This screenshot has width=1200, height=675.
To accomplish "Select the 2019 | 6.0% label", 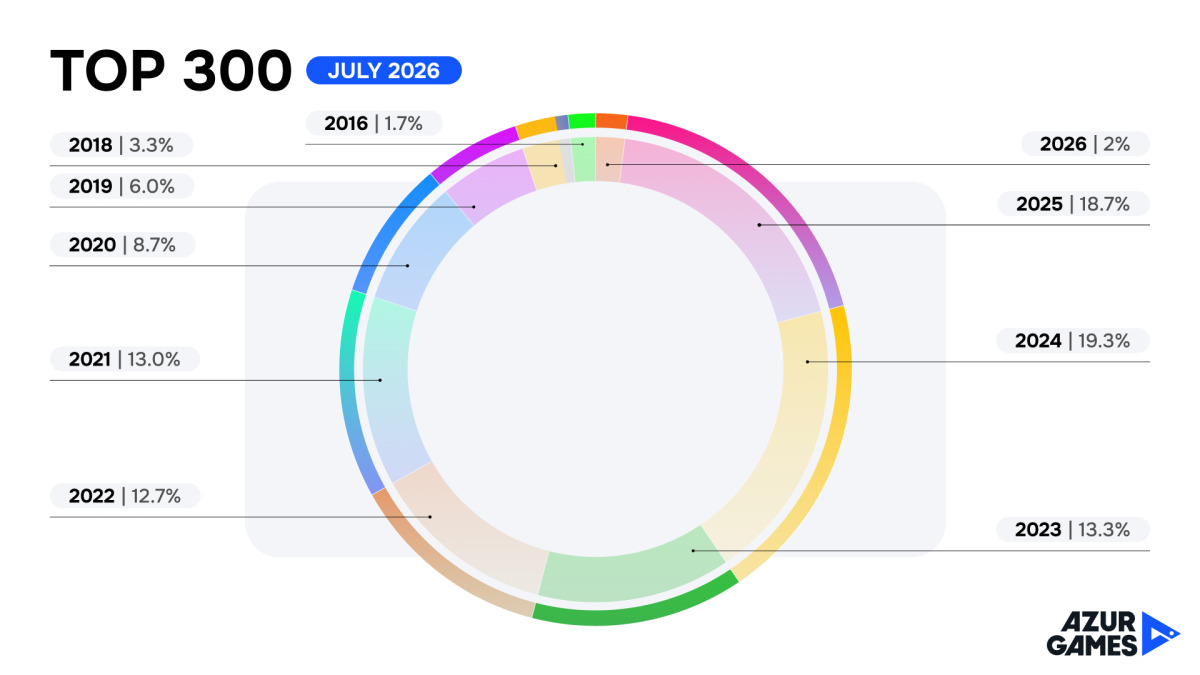I will tap(122, 186).
